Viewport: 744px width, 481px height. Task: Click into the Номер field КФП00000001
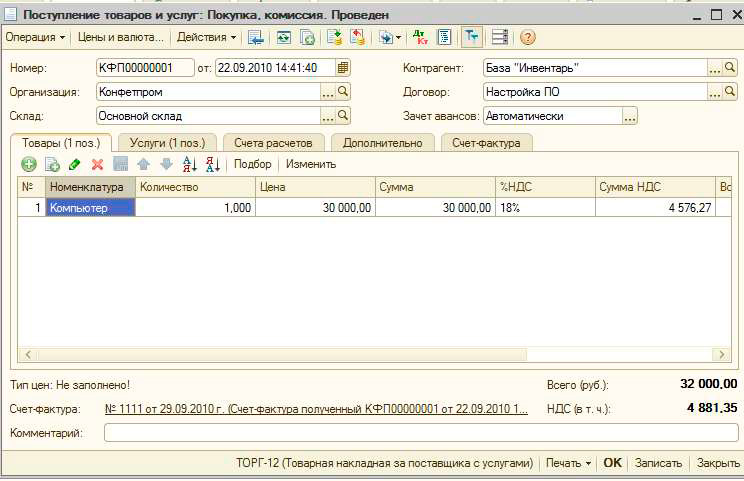coord(145,68)
